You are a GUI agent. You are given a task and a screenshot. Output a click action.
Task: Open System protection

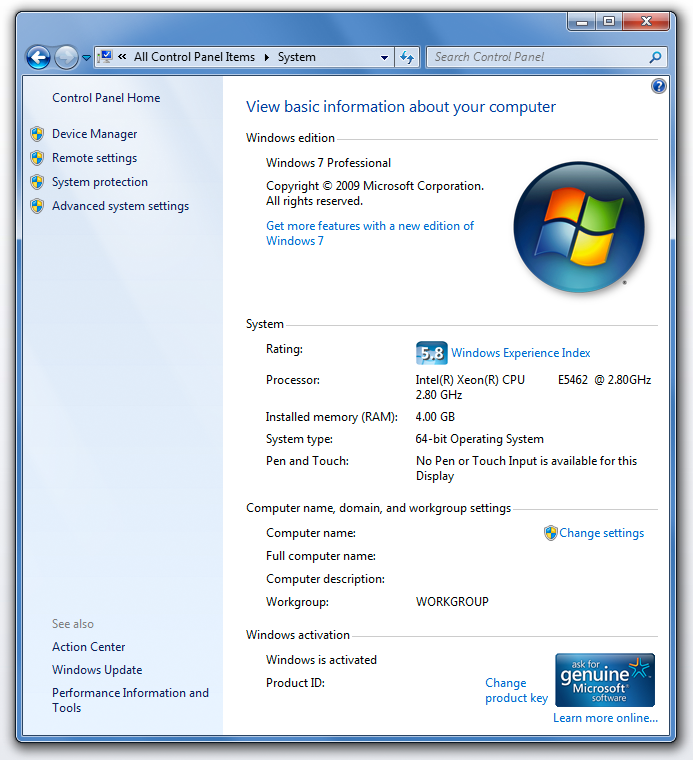pos(100,182)
